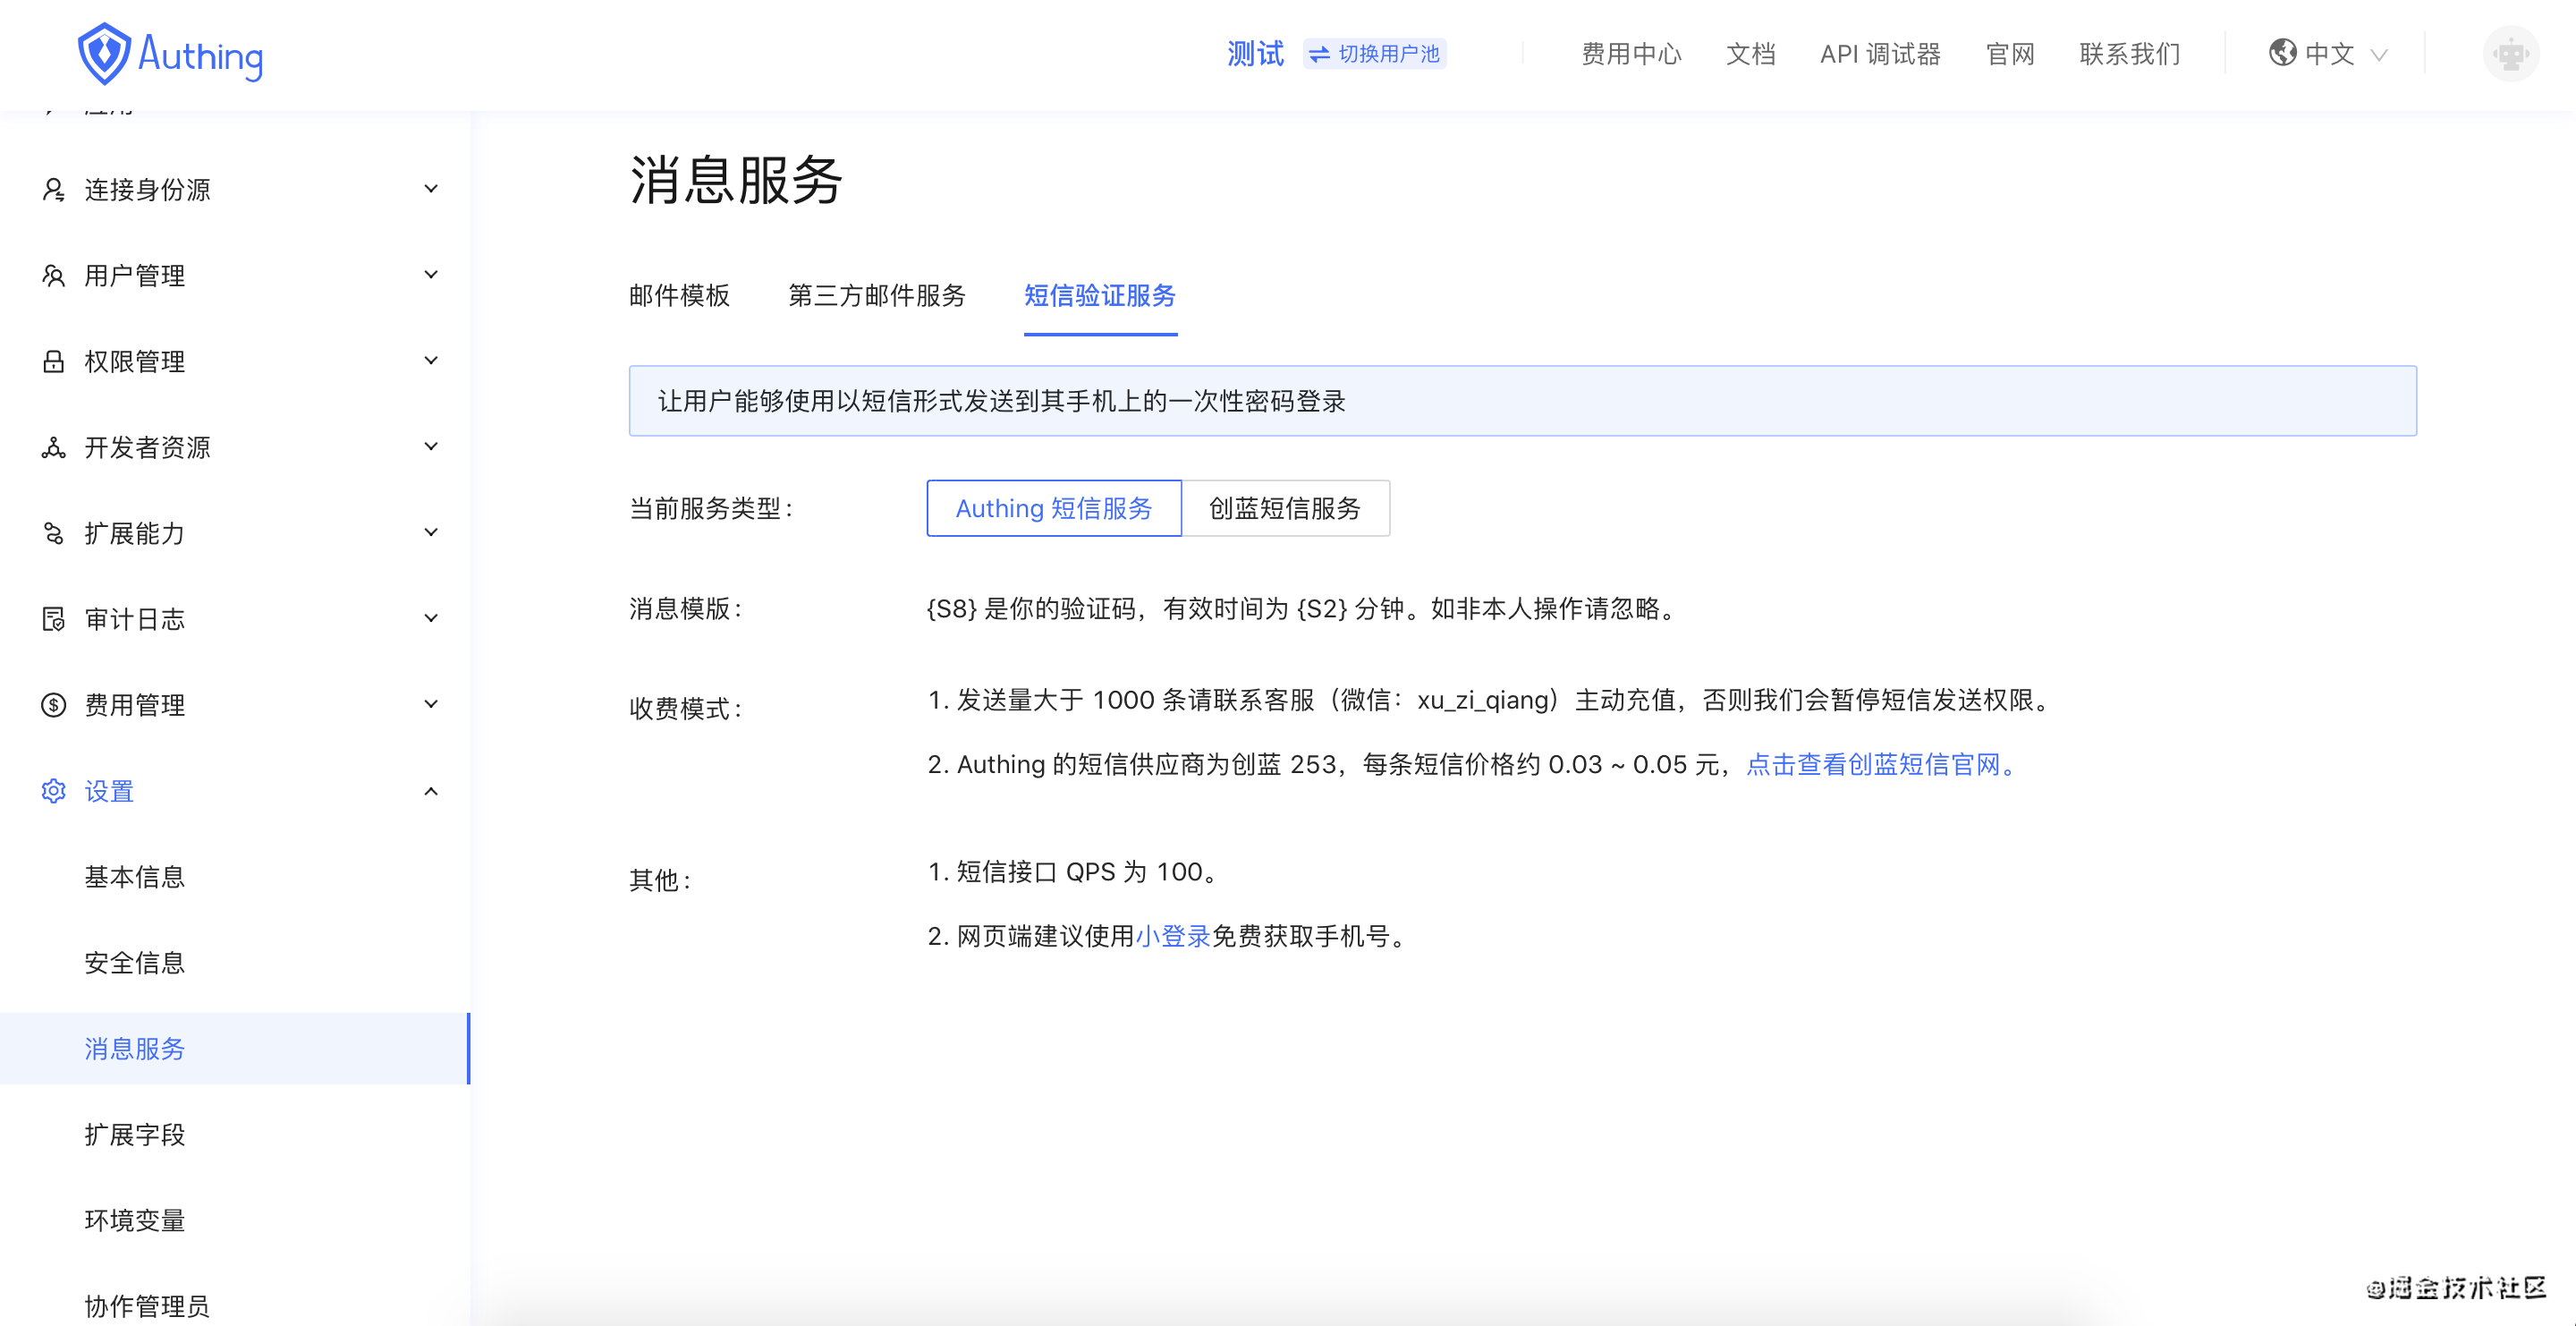Click the globe language icon
The width and height of the screenshot is (2576, 1326).
coord(2281,53)
